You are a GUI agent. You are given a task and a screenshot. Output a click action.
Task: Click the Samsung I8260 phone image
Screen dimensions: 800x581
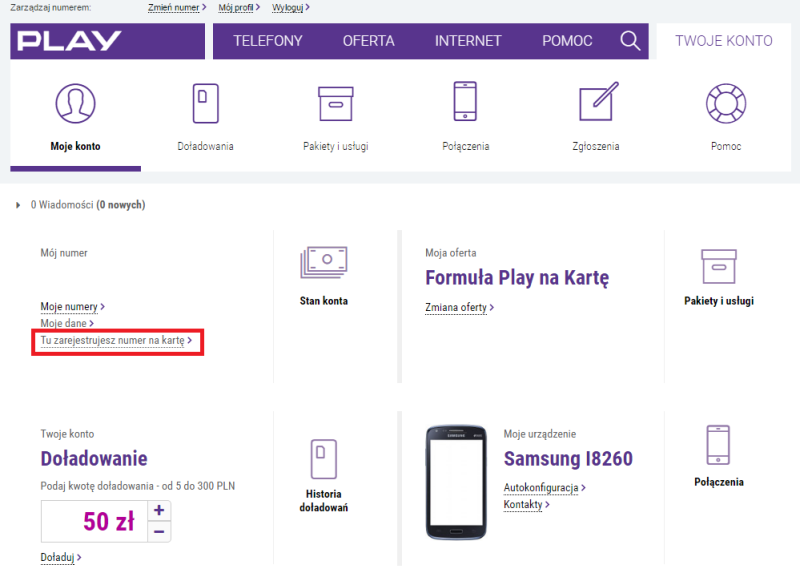tap(456, 482)
